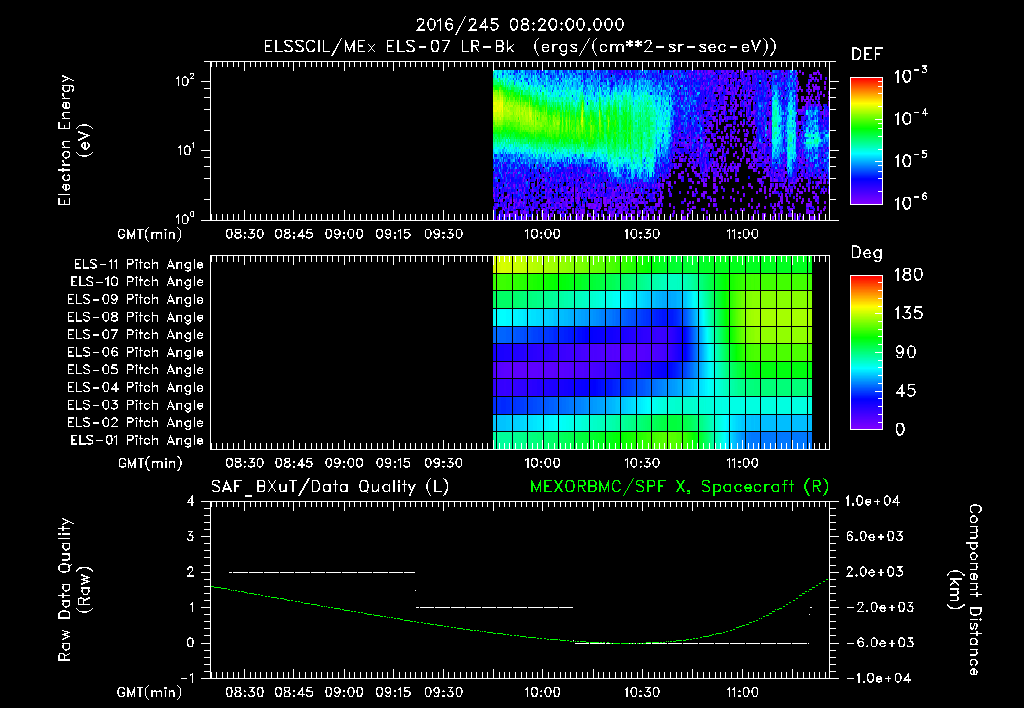This screenshot has height=708, width=1024.
Task: Select the ELS-06 Pitch Angle row label
Action: point(136,353)
